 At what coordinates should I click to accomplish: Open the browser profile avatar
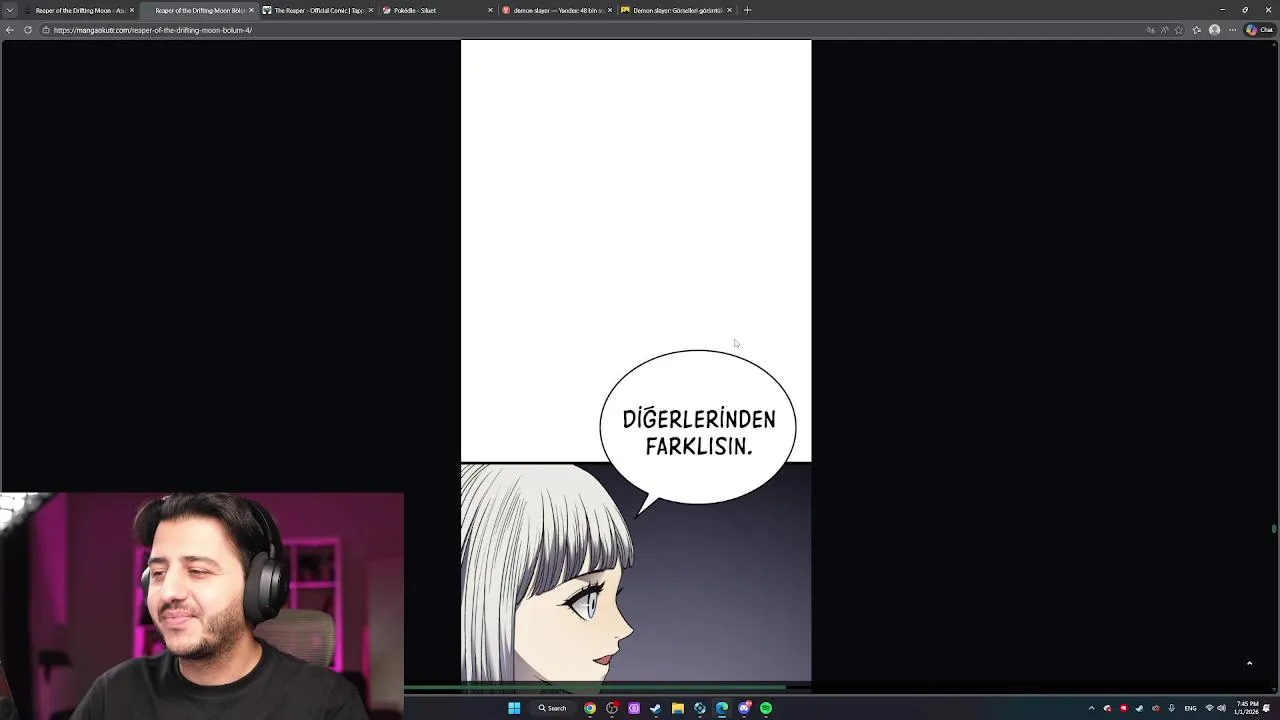[1214, 30]
